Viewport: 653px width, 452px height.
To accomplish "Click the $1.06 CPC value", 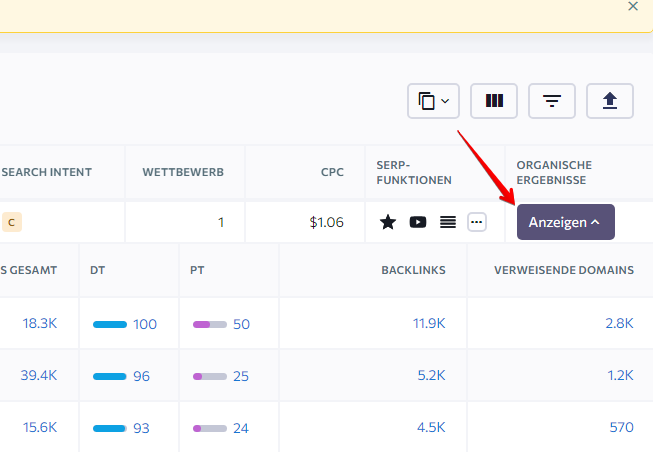I will click(x=326, y=222).
